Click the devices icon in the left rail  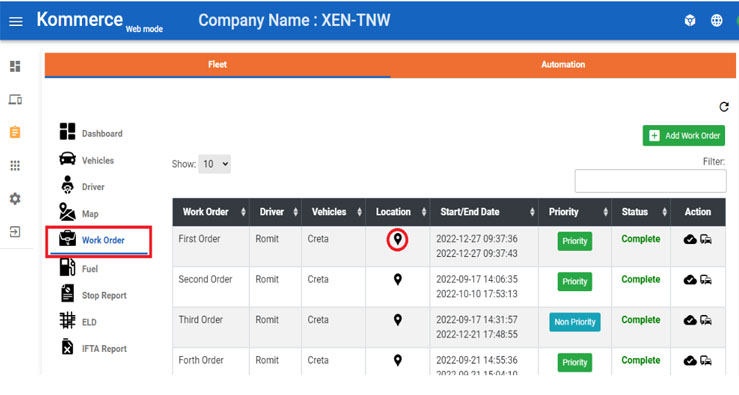click(x=15, y=99)
